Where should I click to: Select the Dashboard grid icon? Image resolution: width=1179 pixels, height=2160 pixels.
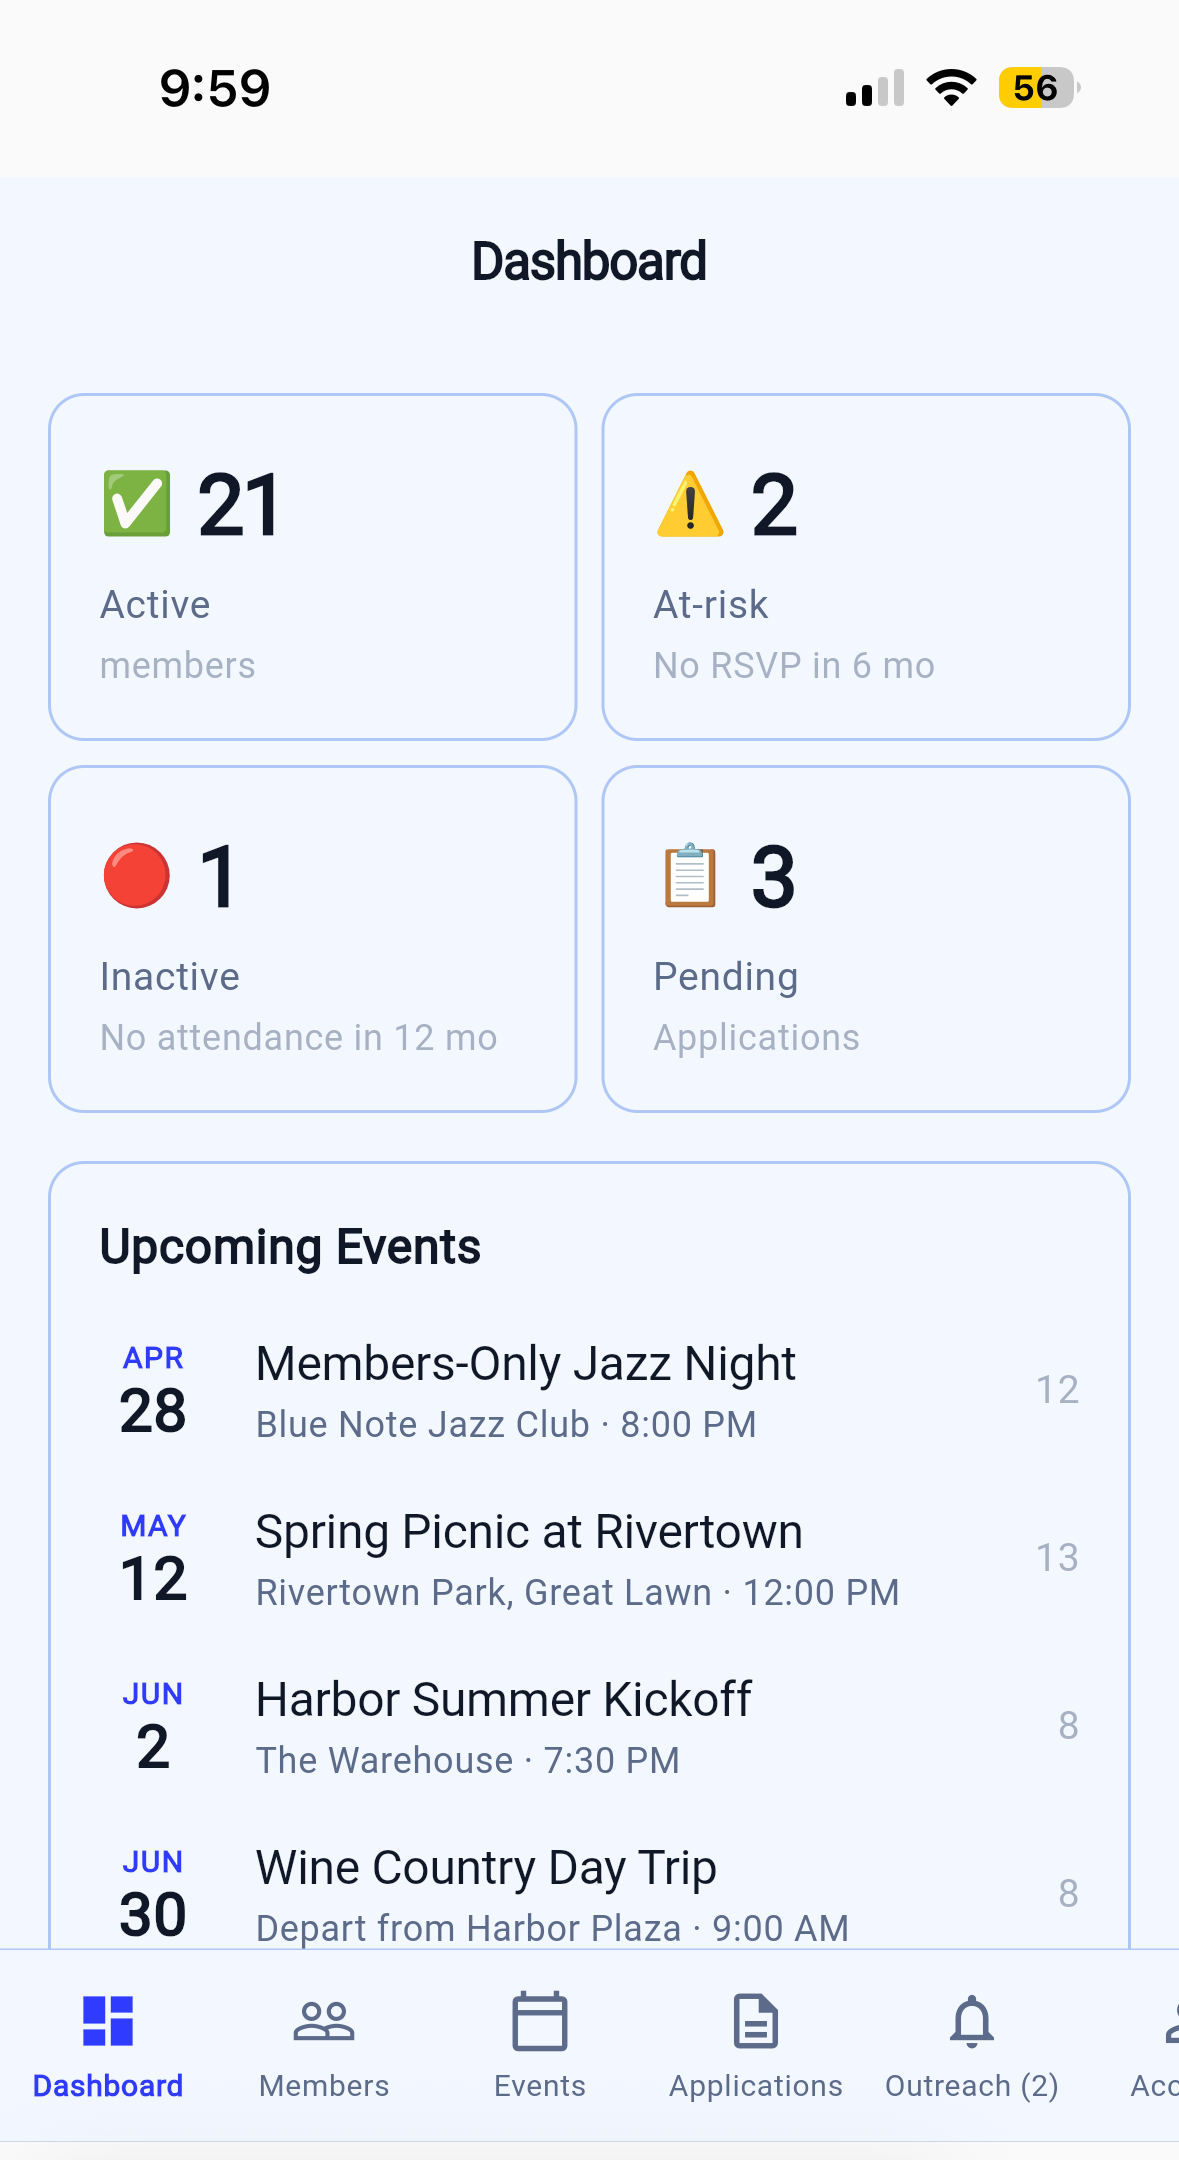[108, 2021]
